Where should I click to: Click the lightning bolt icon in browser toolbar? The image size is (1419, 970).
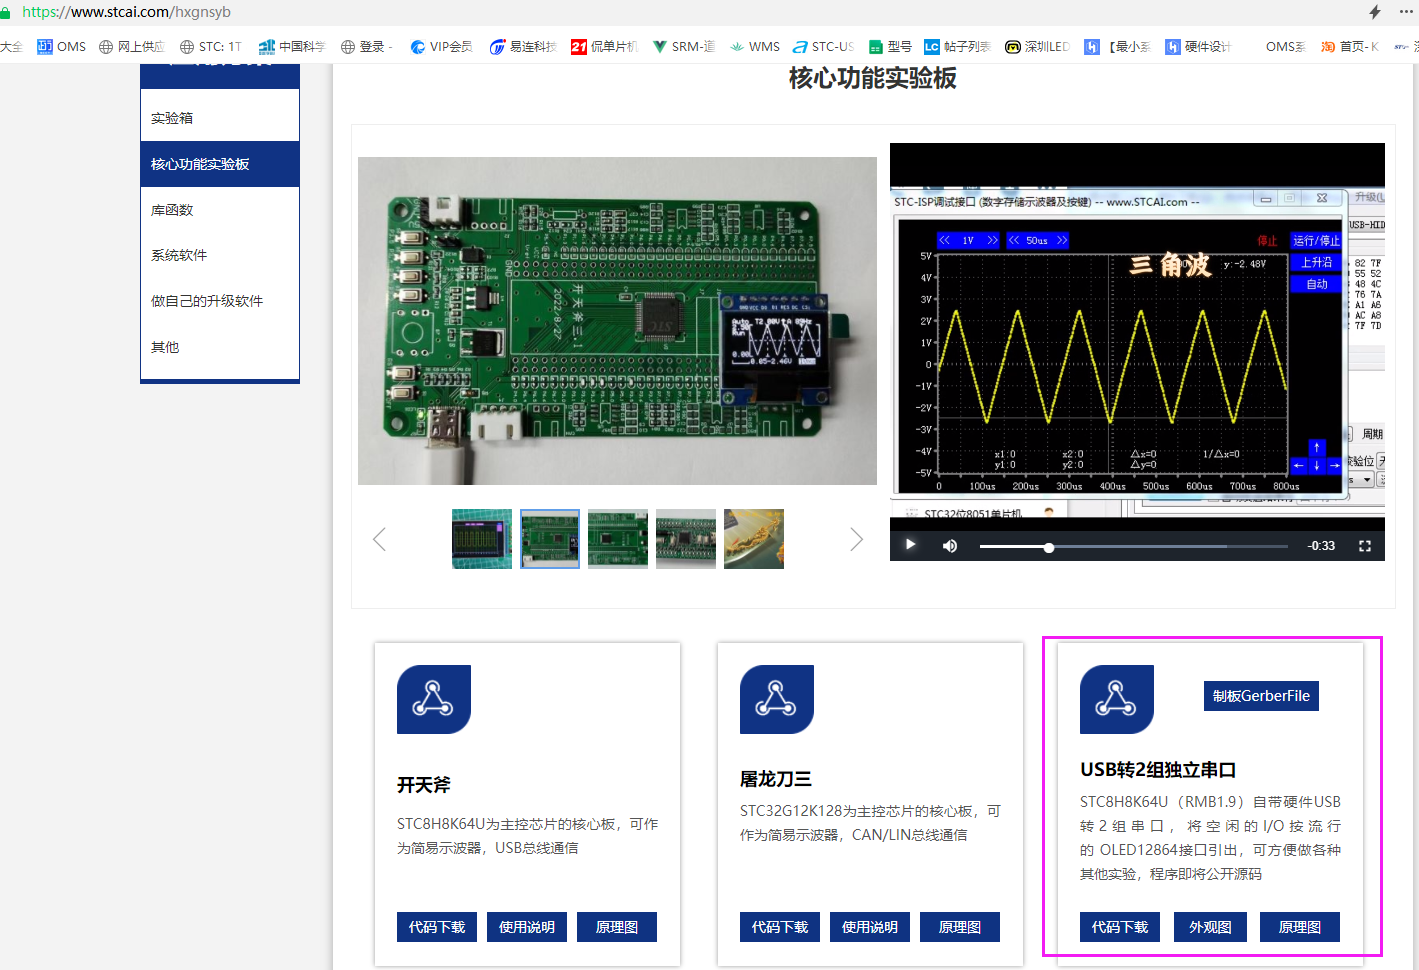1375,12
